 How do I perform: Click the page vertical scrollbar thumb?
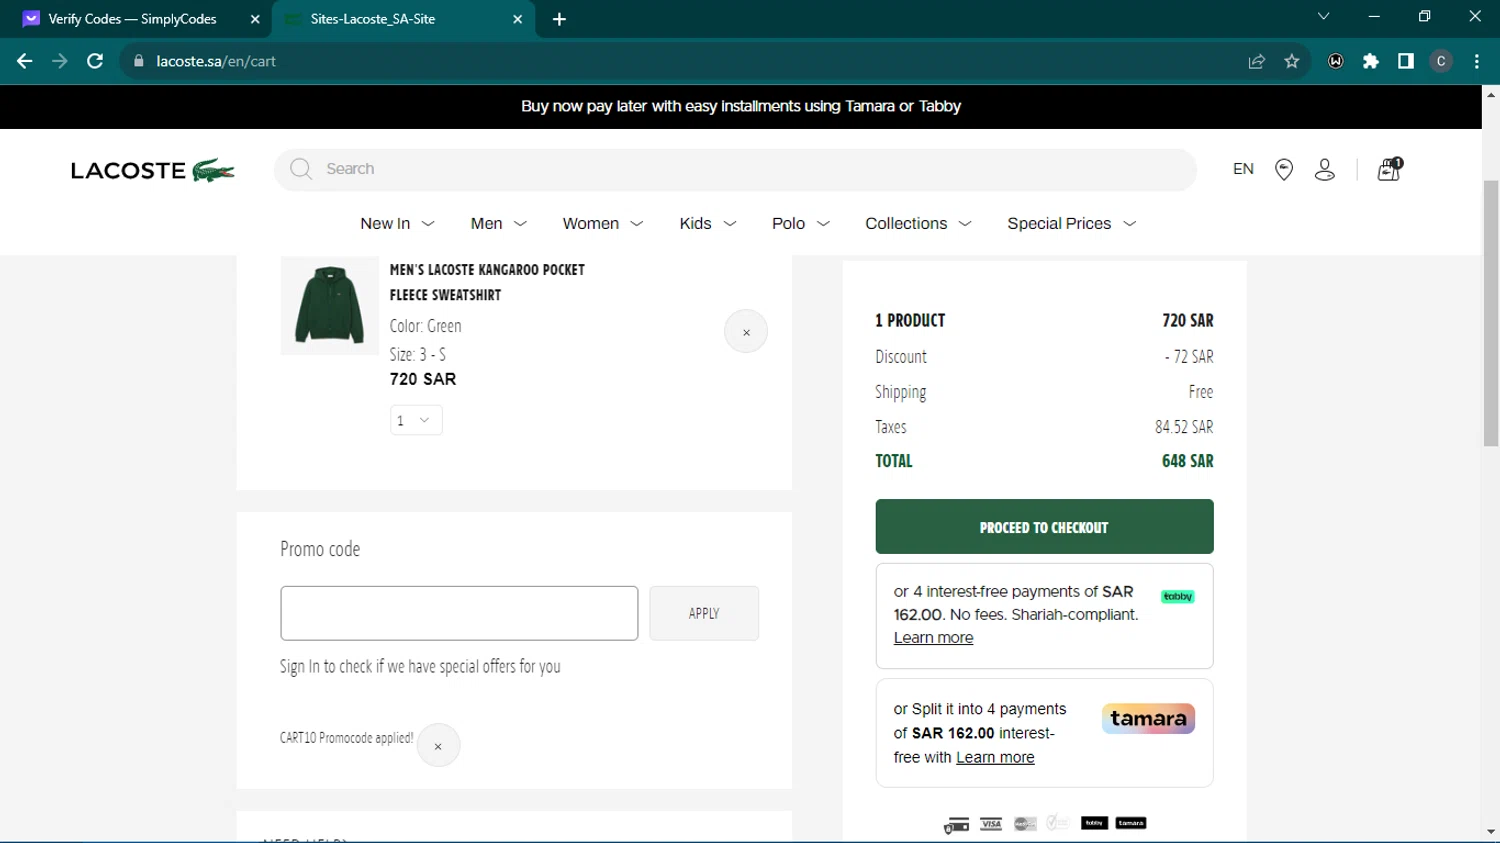(x=1491, y=313)
